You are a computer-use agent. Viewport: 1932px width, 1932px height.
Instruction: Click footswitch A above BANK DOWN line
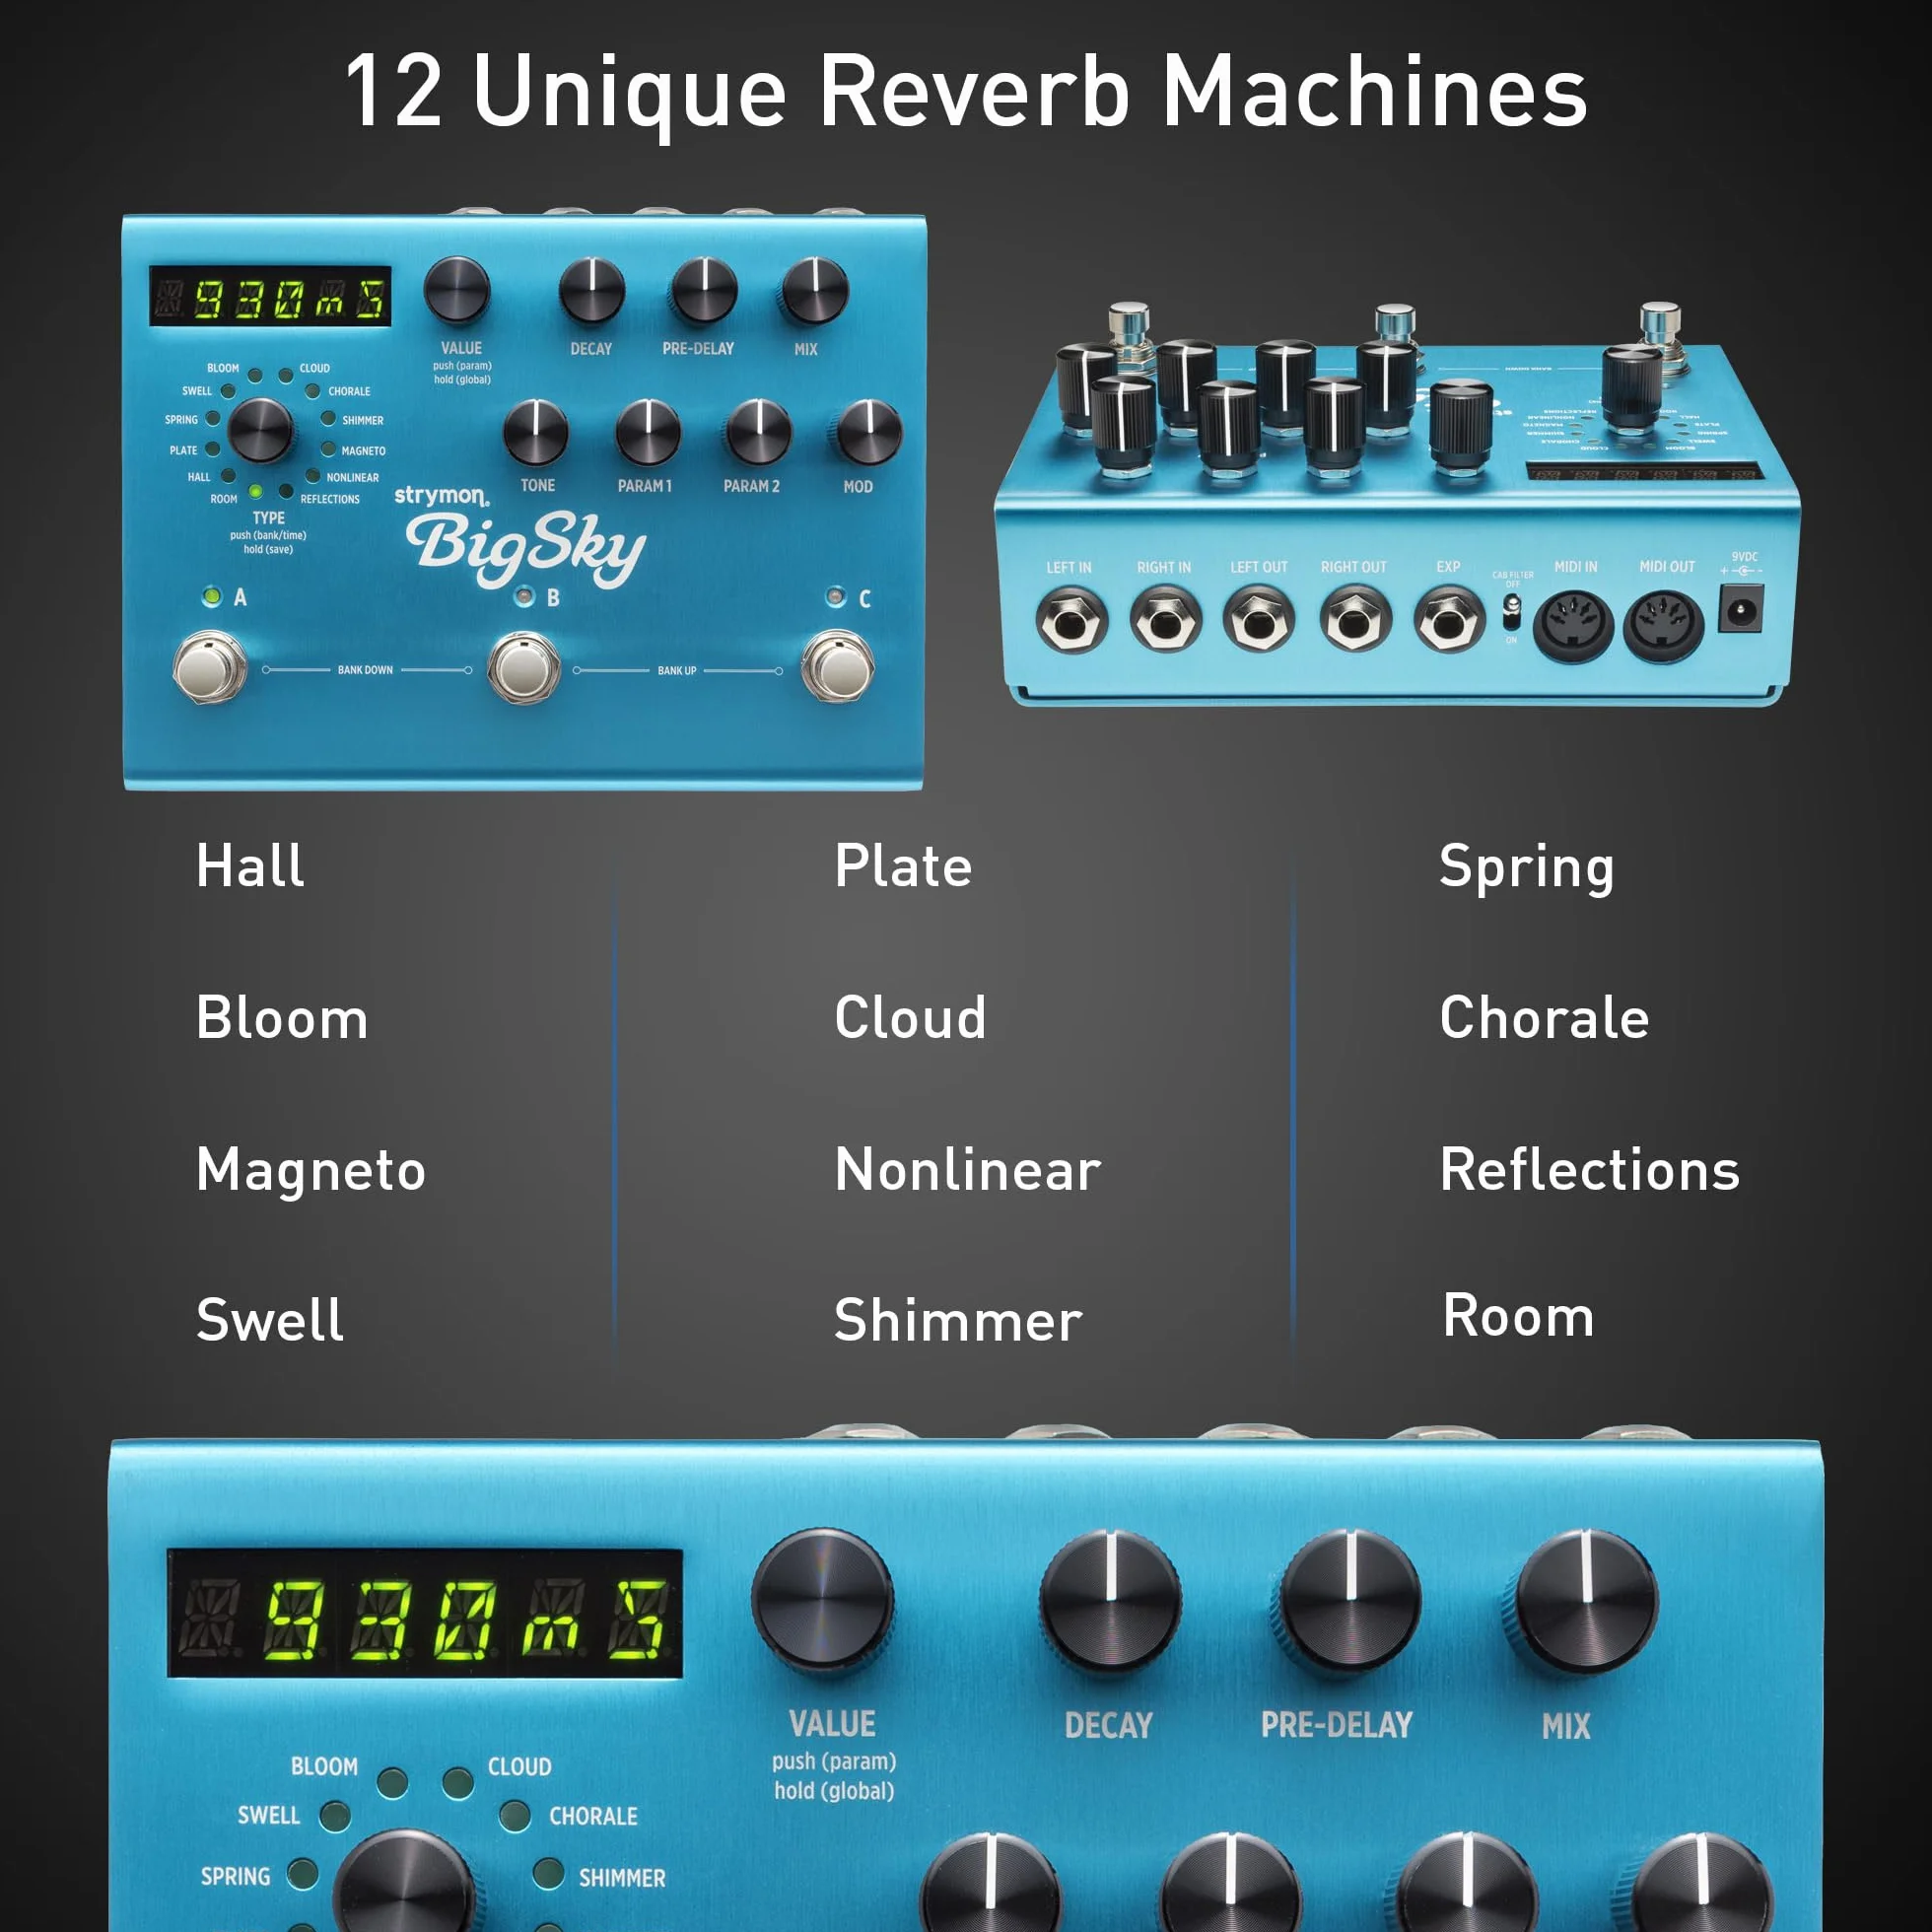(x=210, y=666)
